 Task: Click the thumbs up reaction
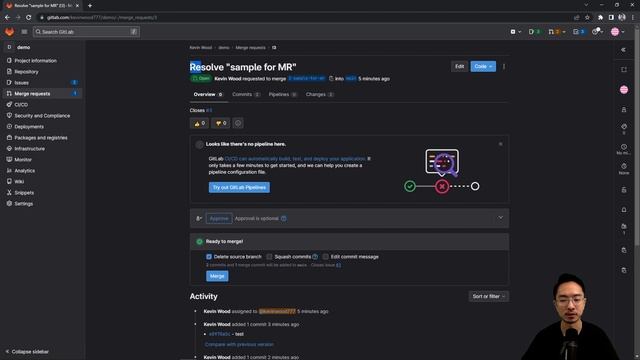point(199,123)
